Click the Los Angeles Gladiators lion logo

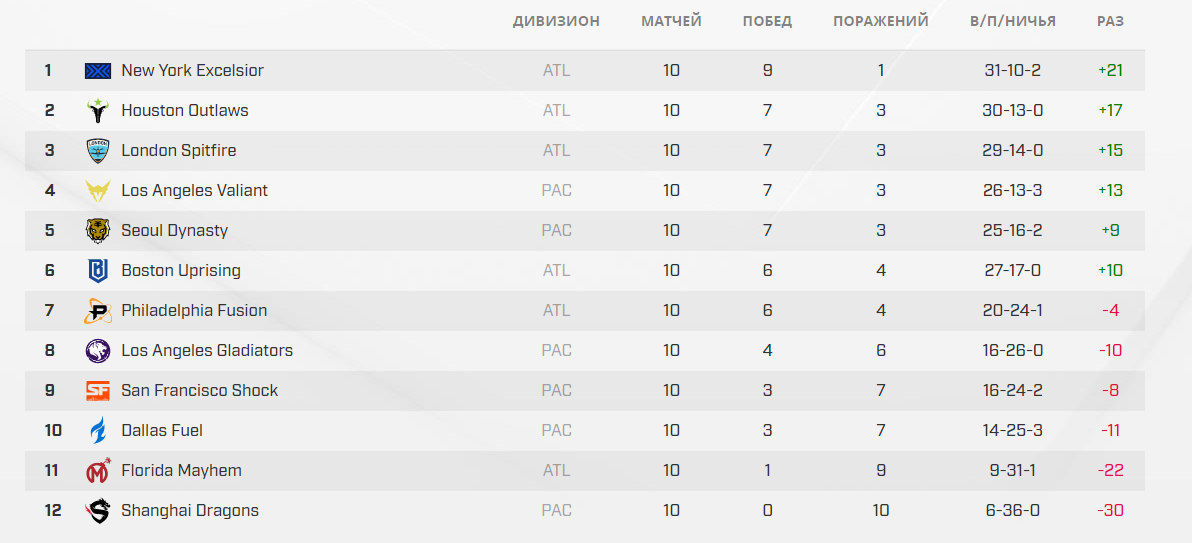(x=98, y=351)
